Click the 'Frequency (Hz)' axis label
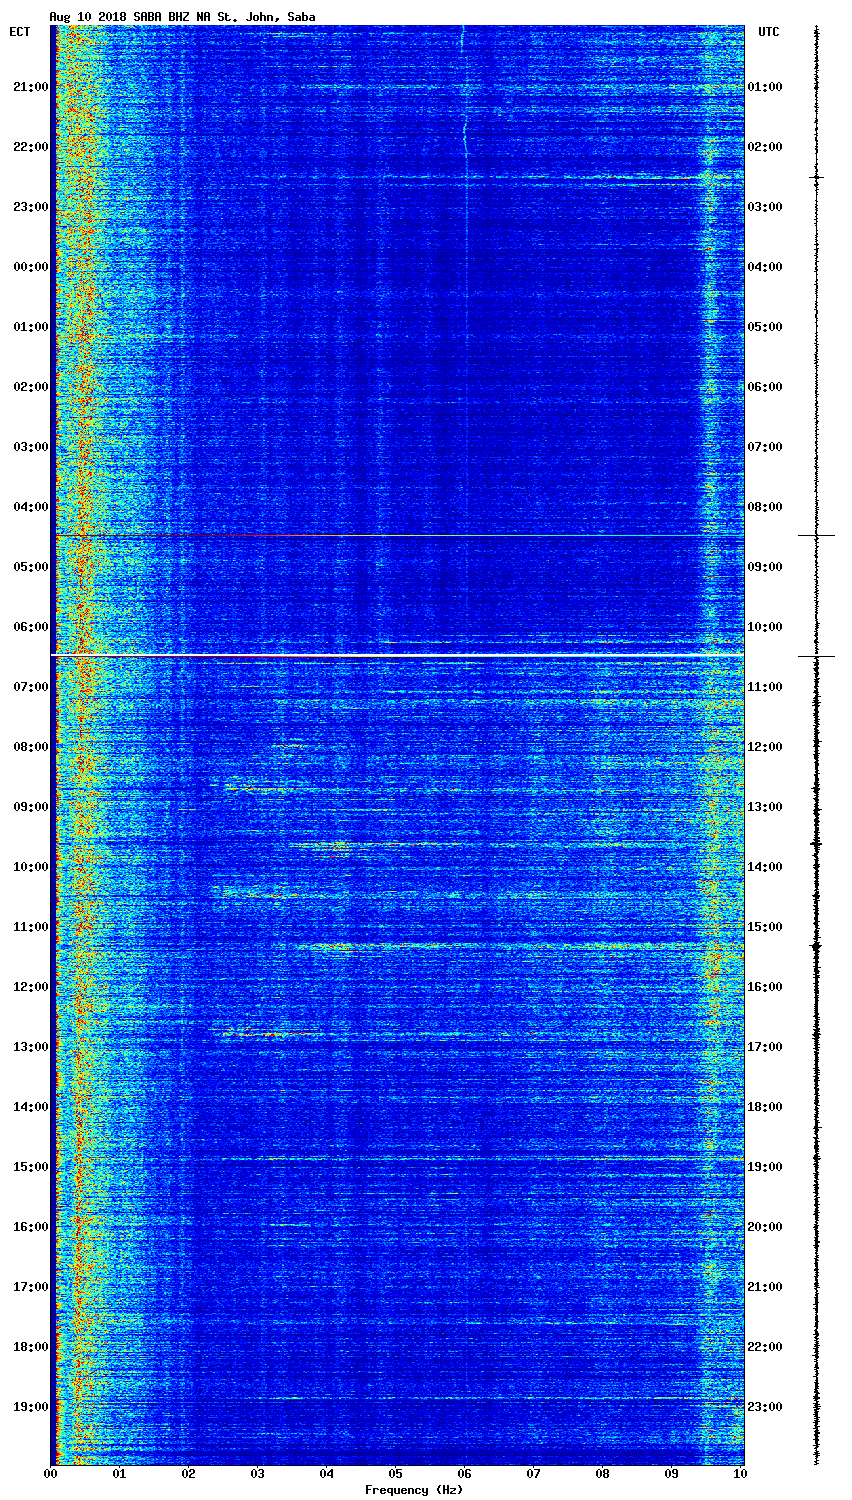This screenshot has width=852, height=1500. tap(413, 1490)
